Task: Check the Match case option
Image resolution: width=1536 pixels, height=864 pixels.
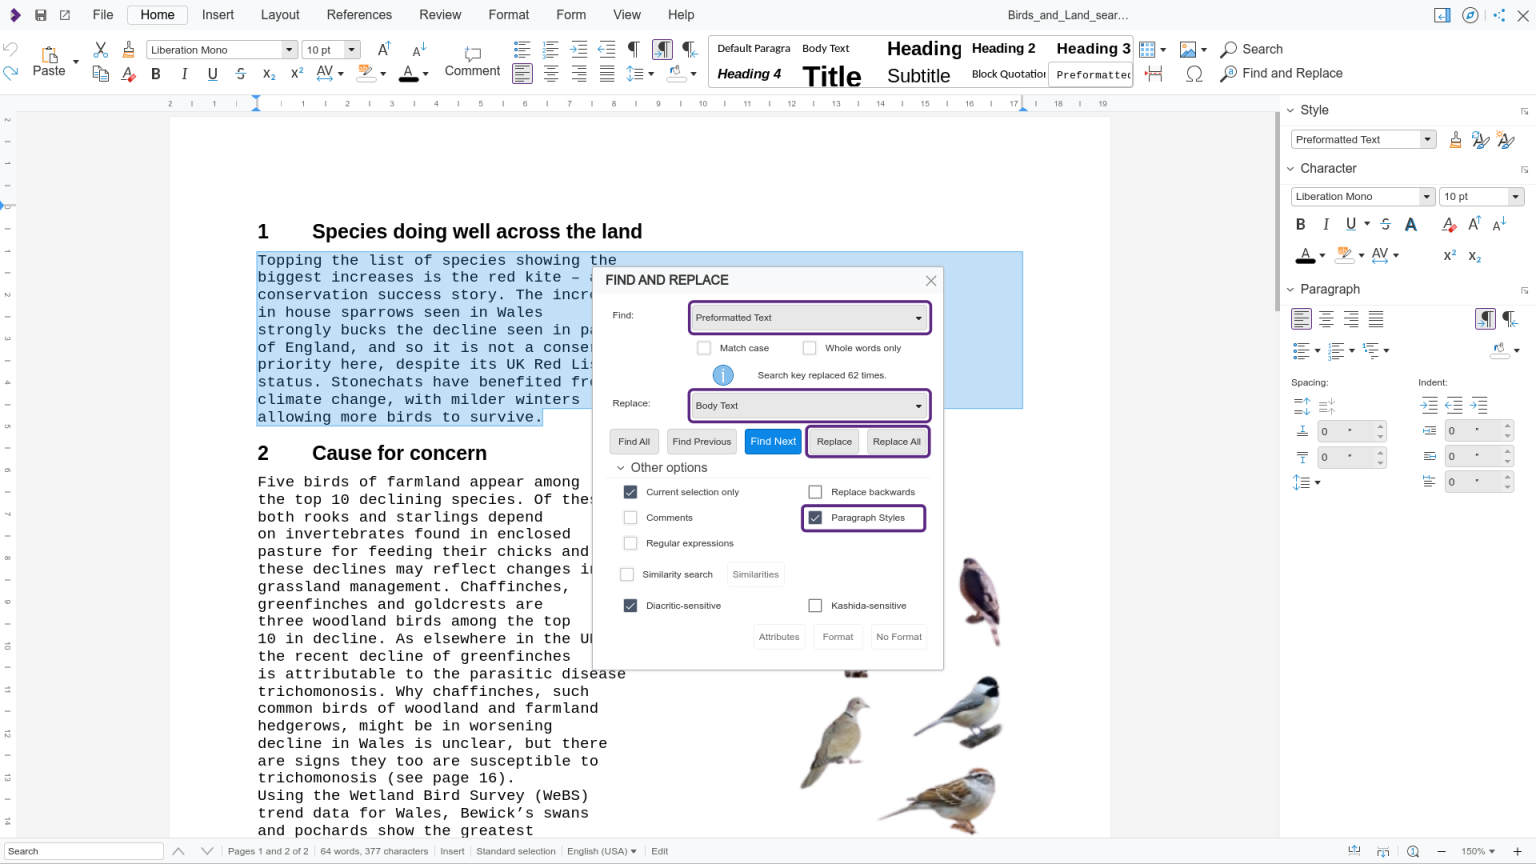Action: point(703,347)
